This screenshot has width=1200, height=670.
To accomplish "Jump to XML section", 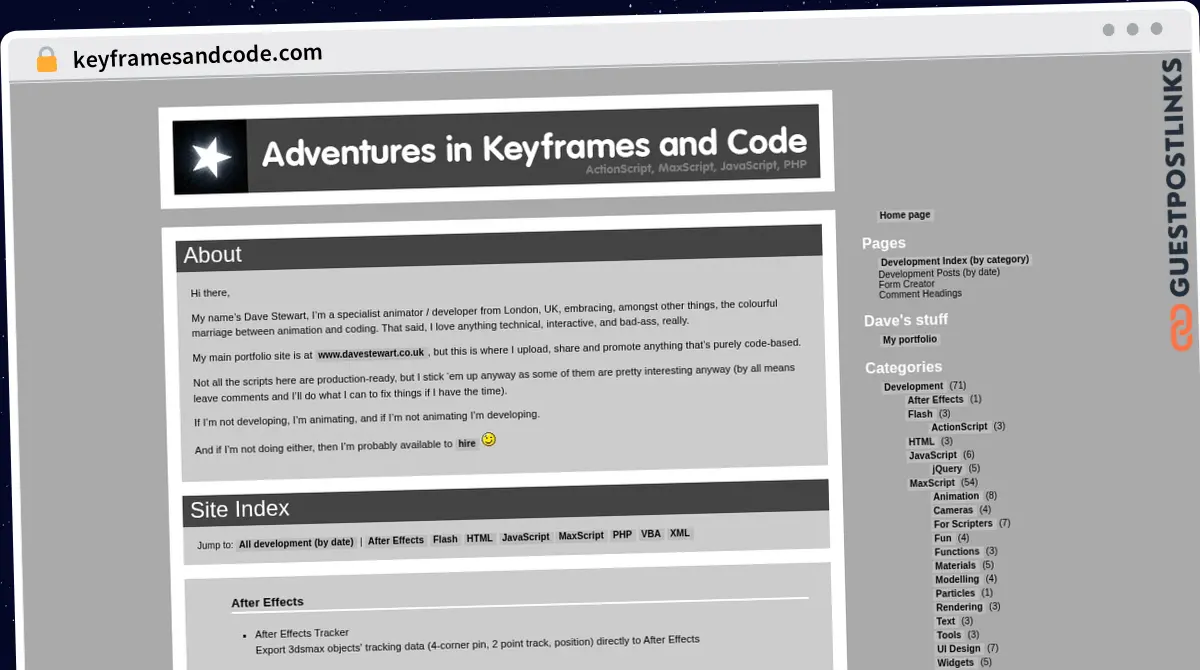I will 680,533.
